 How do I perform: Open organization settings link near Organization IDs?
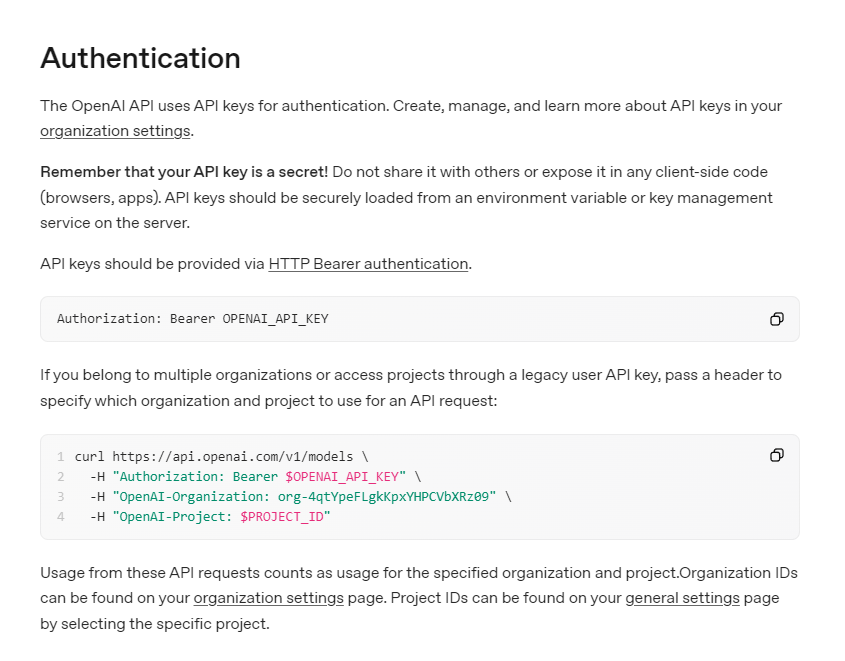[x=268, y=598]
